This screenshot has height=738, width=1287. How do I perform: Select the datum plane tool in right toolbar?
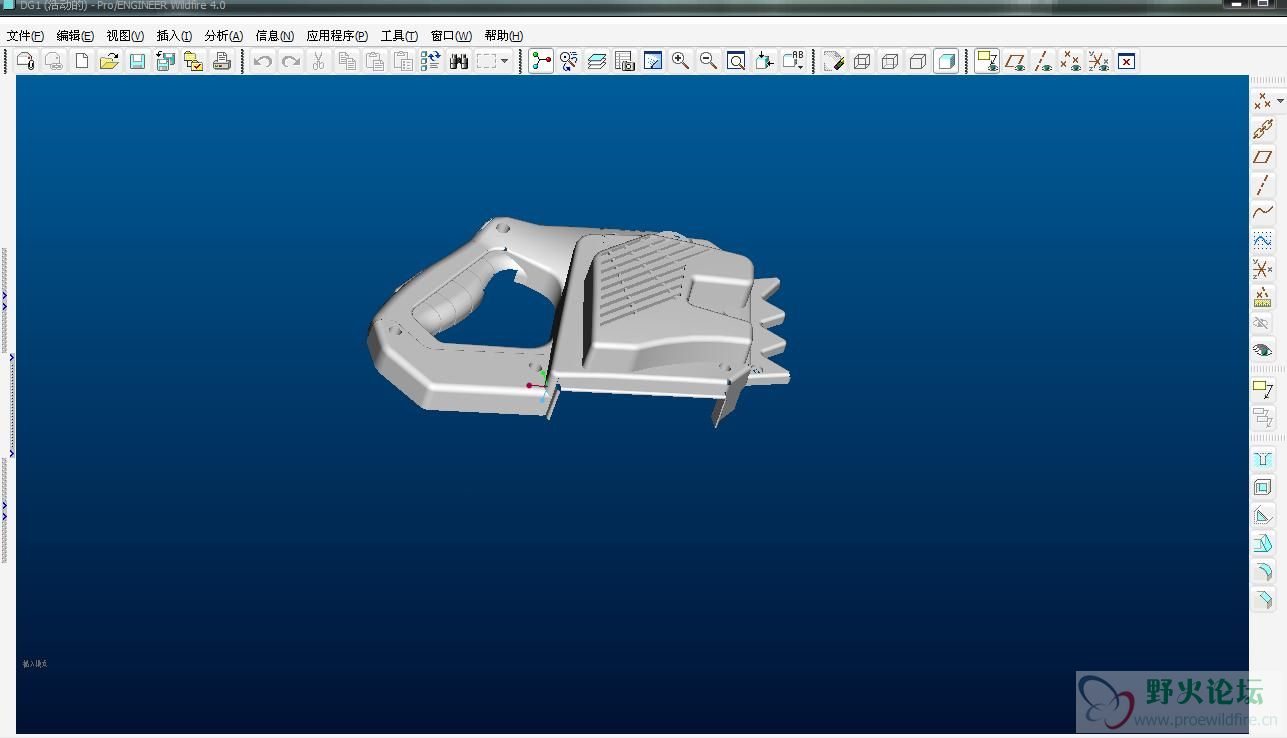tap(1262, 157)
